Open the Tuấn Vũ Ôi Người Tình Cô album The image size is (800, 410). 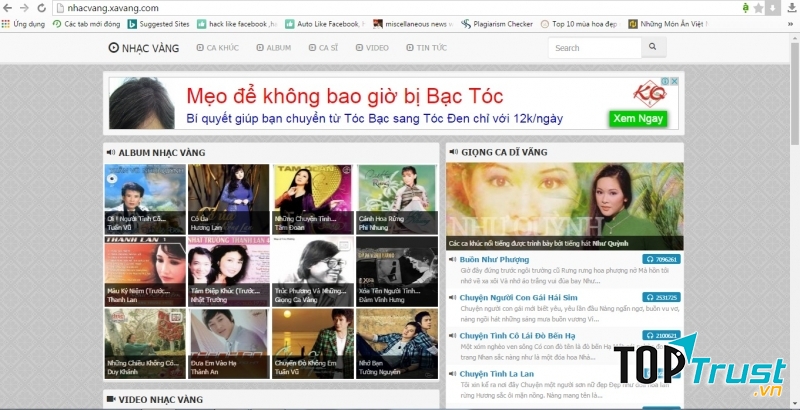[145, 199]
